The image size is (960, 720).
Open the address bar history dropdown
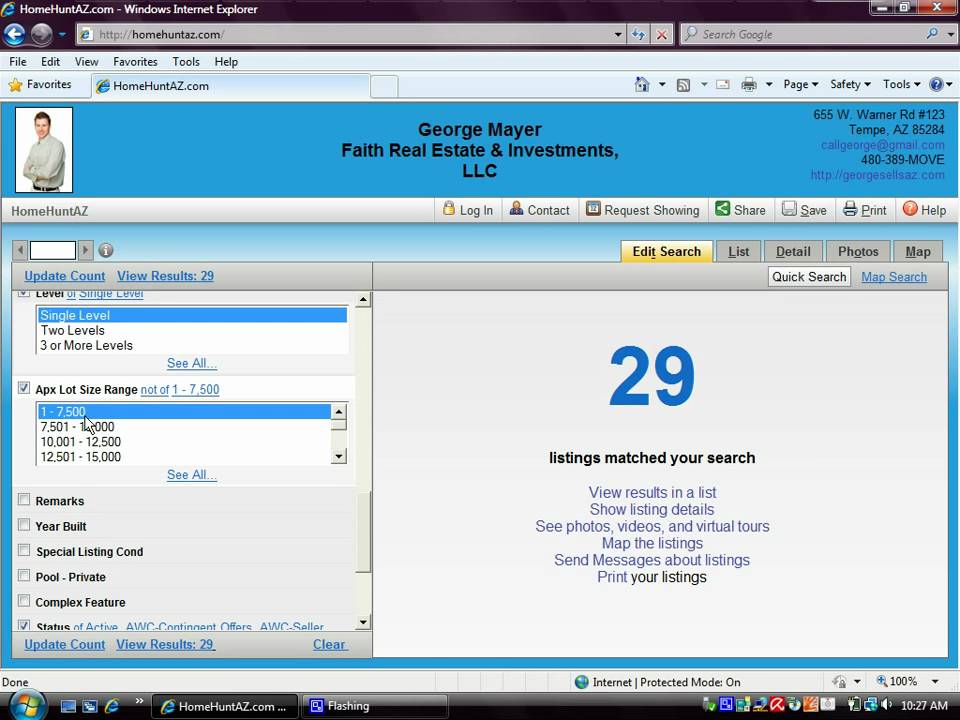(x=618, y=34)
